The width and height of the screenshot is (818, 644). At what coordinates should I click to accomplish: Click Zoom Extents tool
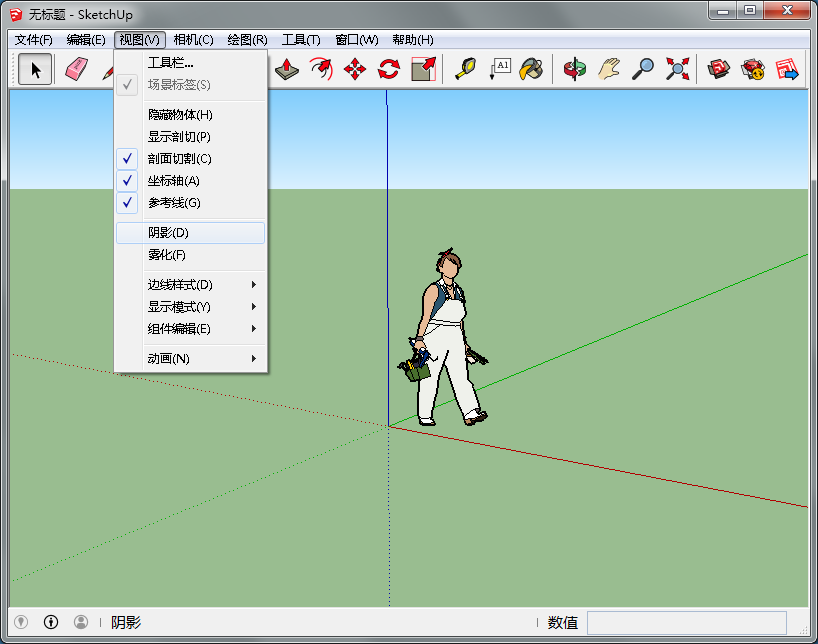coord(678,69)
